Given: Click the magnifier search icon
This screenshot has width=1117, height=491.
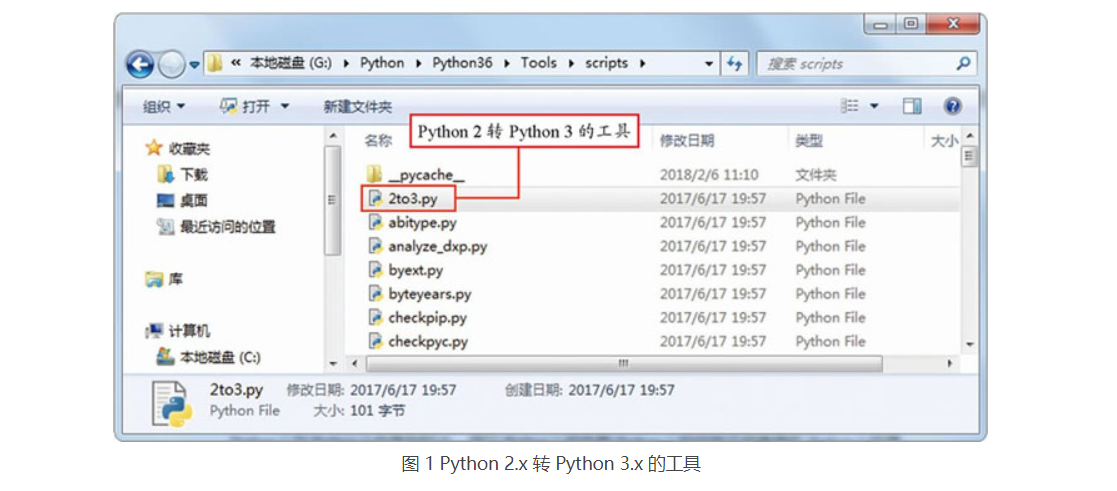Looking at the screenshot, I should click(x=963, y=64).
